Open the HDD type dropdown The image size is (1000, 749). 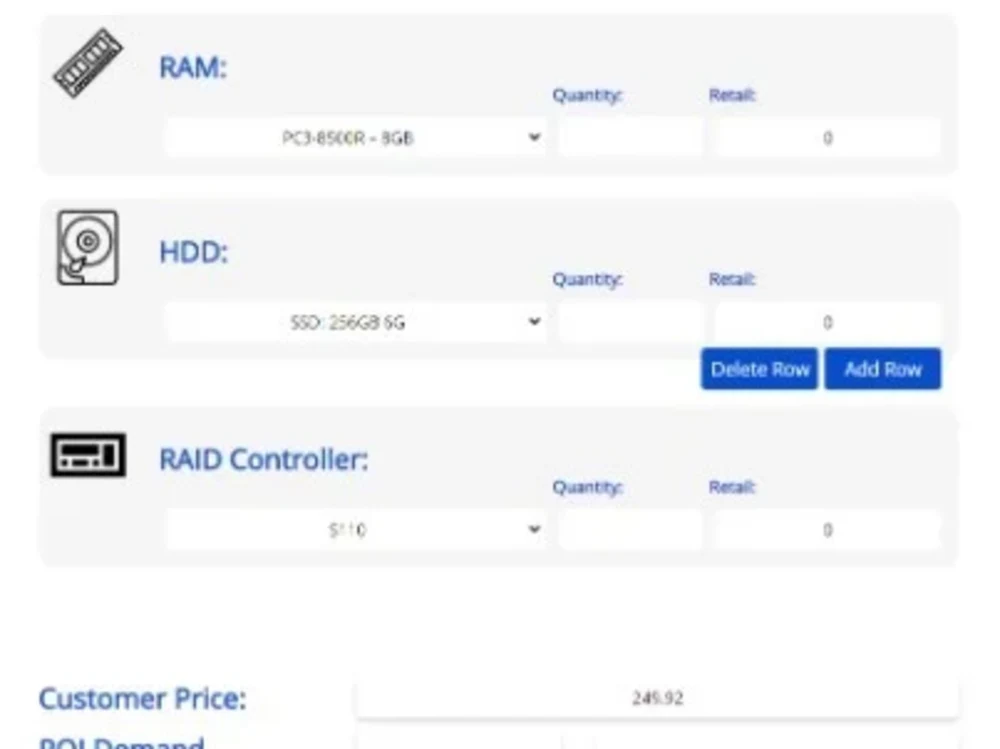[x=356, y=322]
